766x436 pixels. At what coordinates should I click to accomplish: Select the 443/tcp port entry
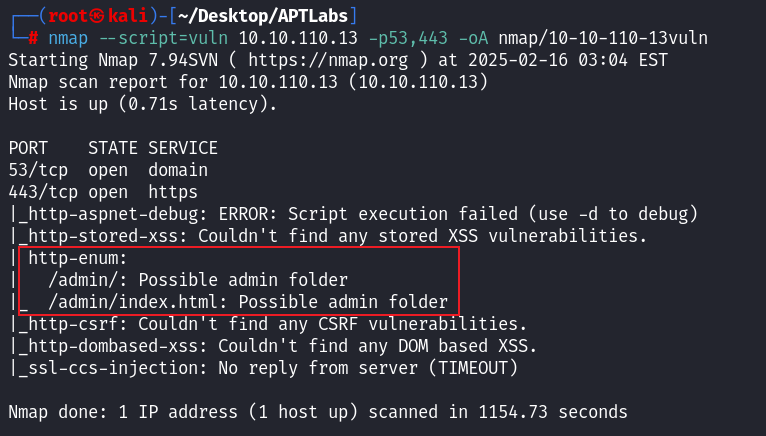coord(43,192)
